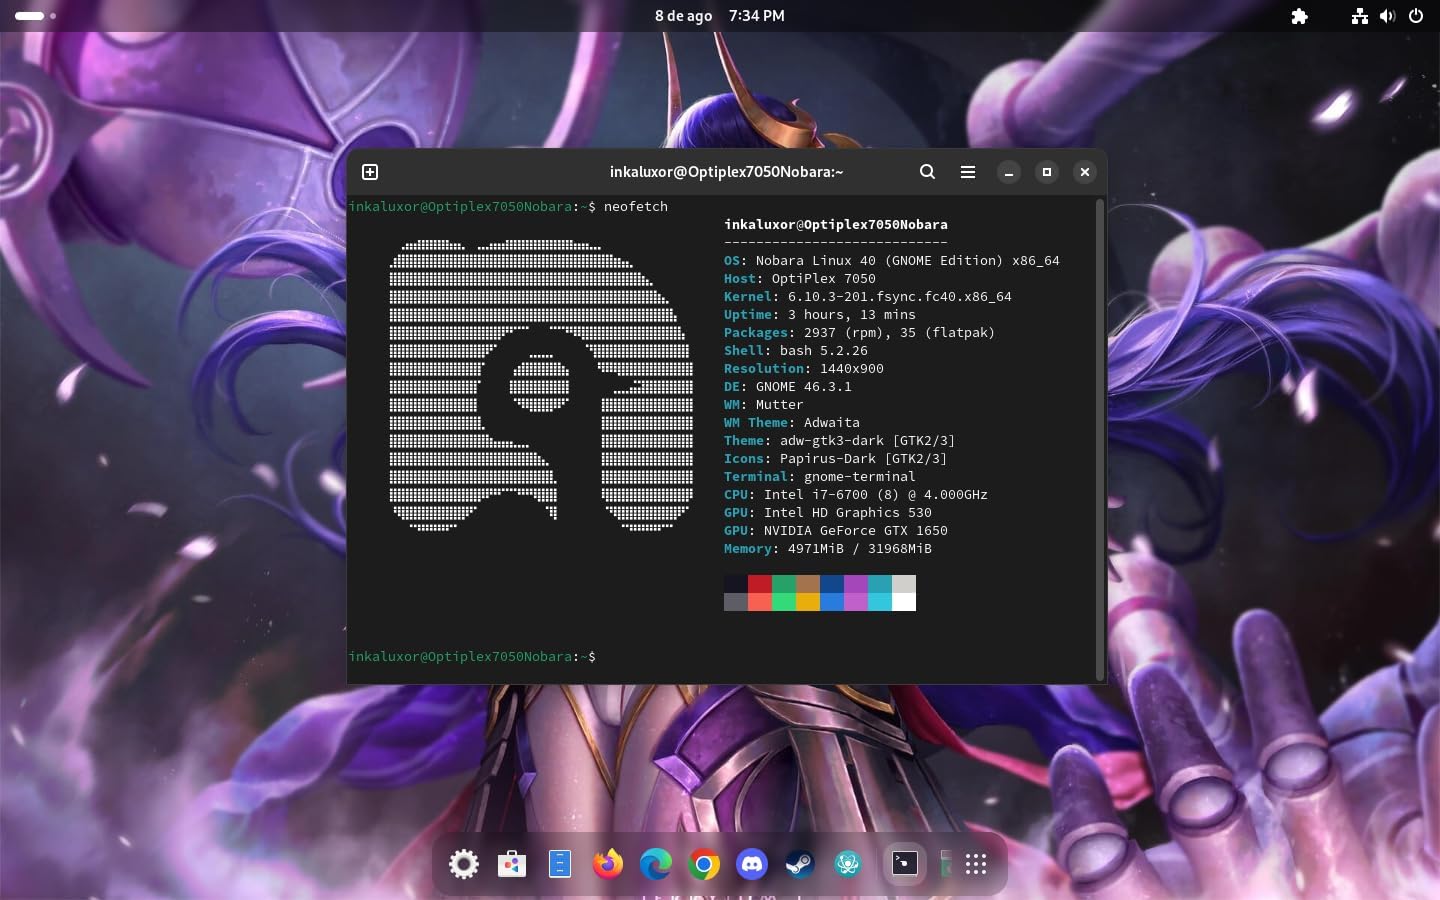The height and width of the screenshot is (900, 1440).
Task: Launch Google Chrome from the dock
Action: tap(704, 864)
